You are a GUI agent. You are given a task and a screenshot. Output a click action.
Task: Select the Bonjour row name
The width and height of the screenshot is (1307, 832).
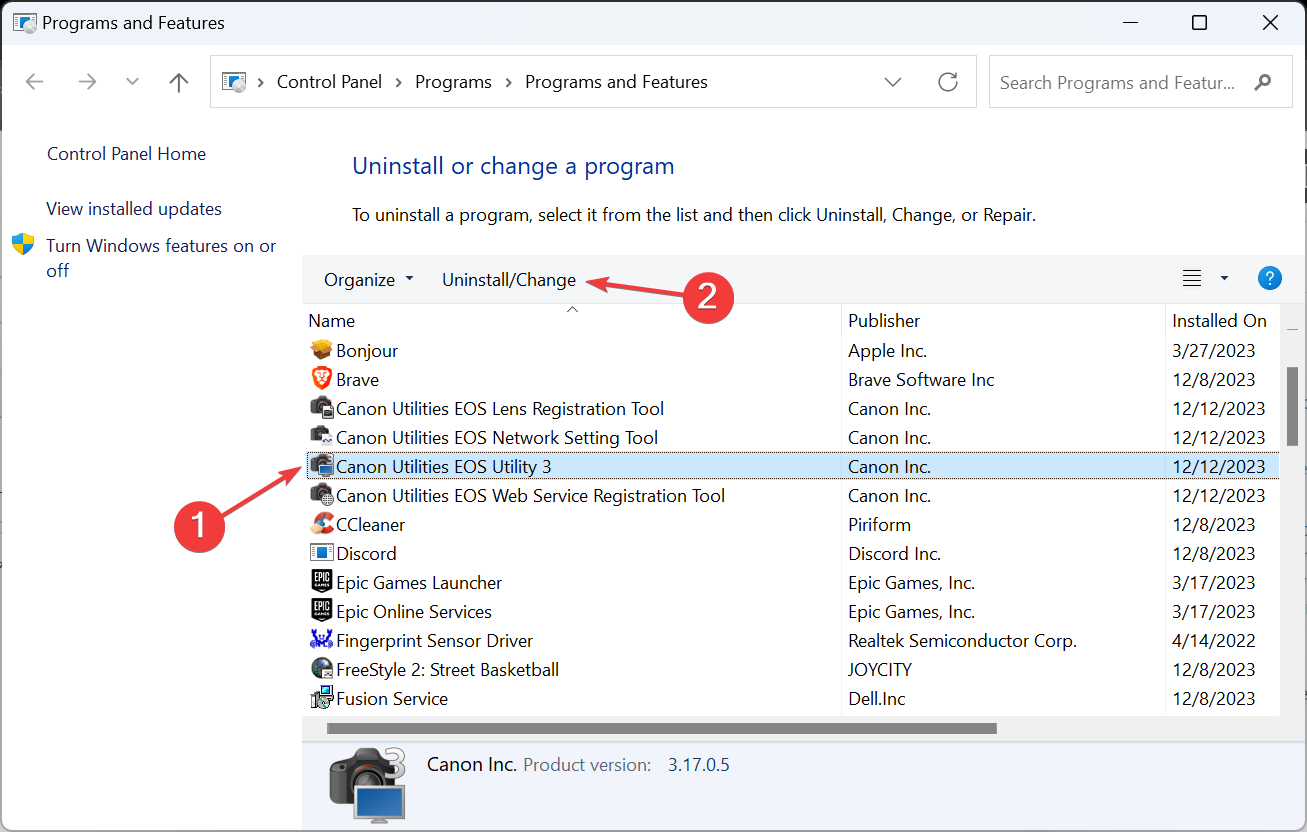point(367,351)
